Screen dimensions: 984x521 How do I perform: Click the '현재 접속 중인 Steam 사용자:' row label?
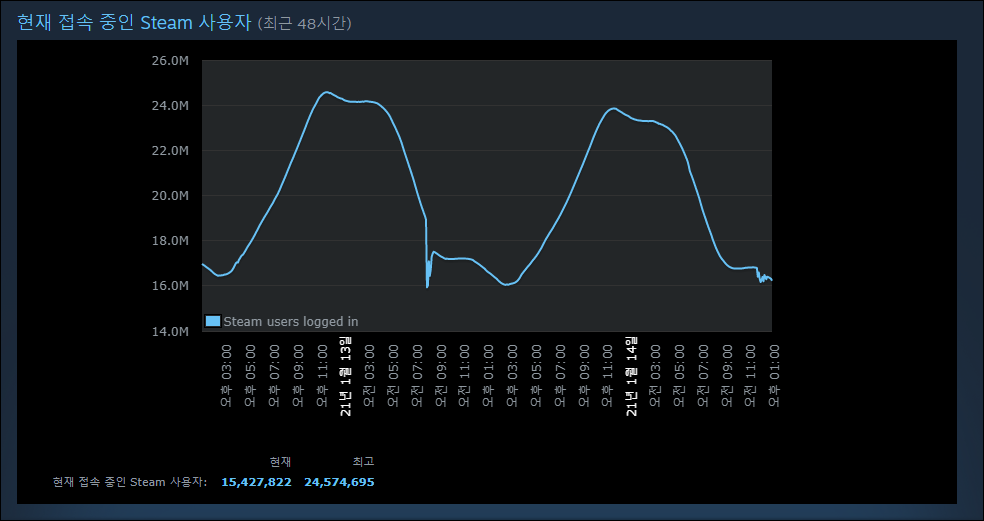click(x=130, y=482)
